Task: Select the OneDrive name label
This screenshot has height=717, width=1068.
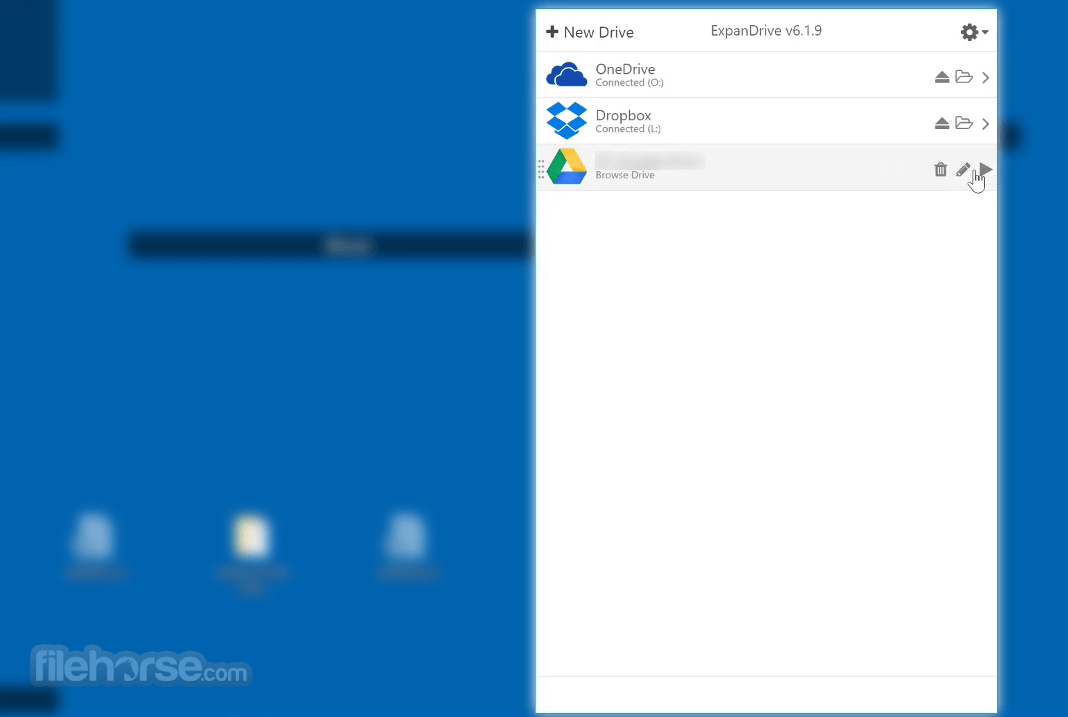Action: pyautogui.click(x=625, y=69)
